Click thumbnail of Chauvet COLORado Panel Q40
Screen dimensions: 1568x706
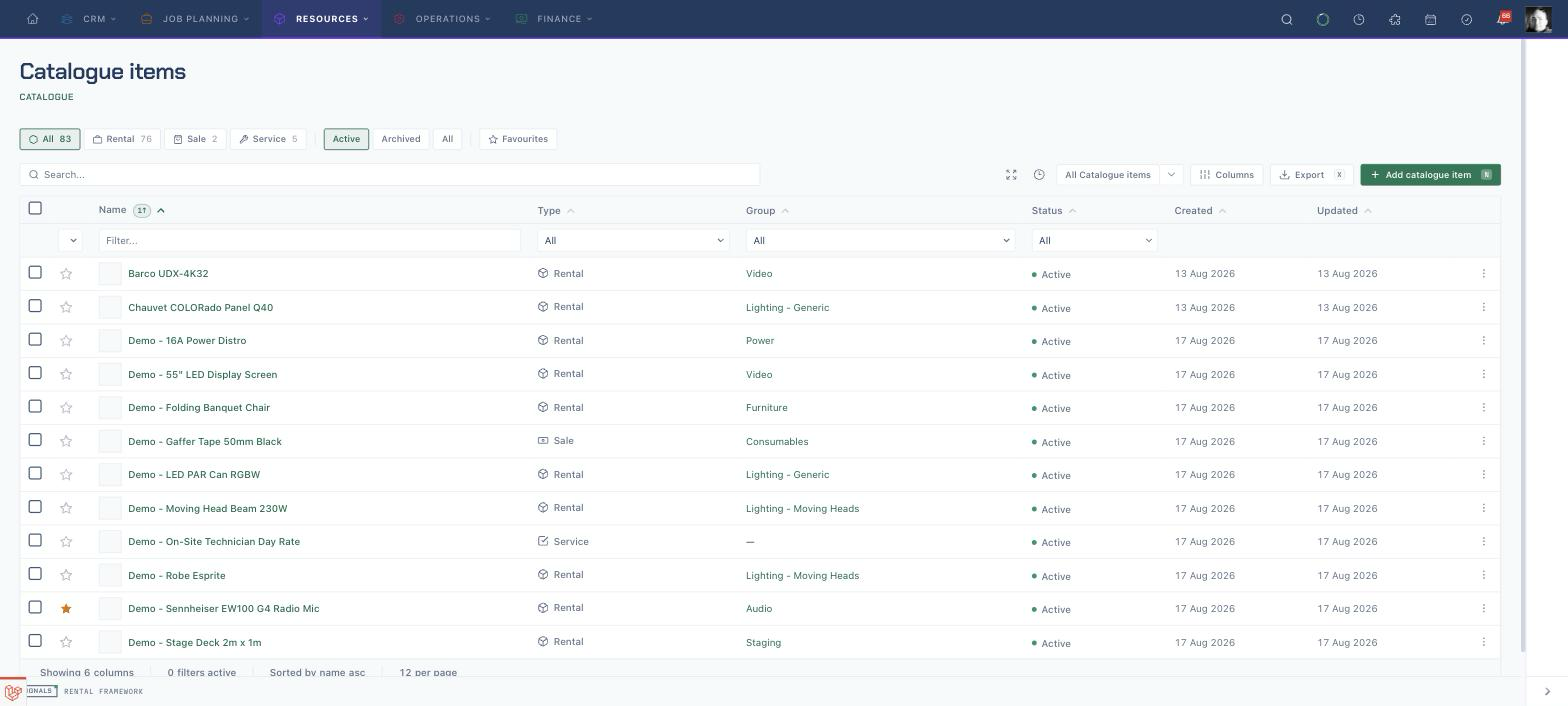click(110, 308)
